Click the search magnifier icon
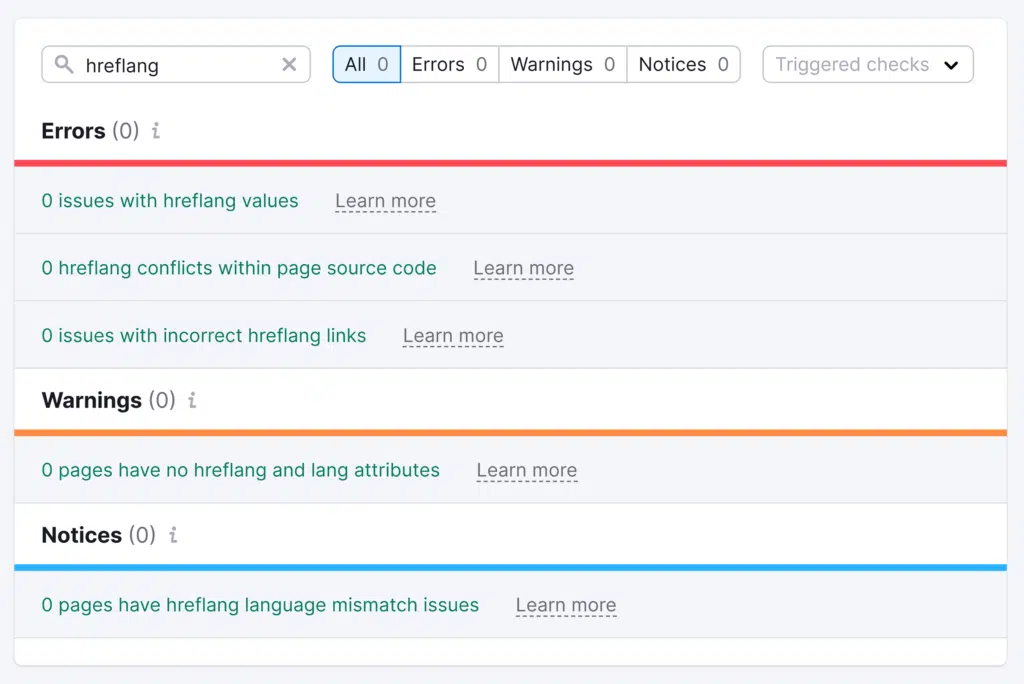Image resolution: width=1024 pixels, height=684 pixels. [64, 65]
